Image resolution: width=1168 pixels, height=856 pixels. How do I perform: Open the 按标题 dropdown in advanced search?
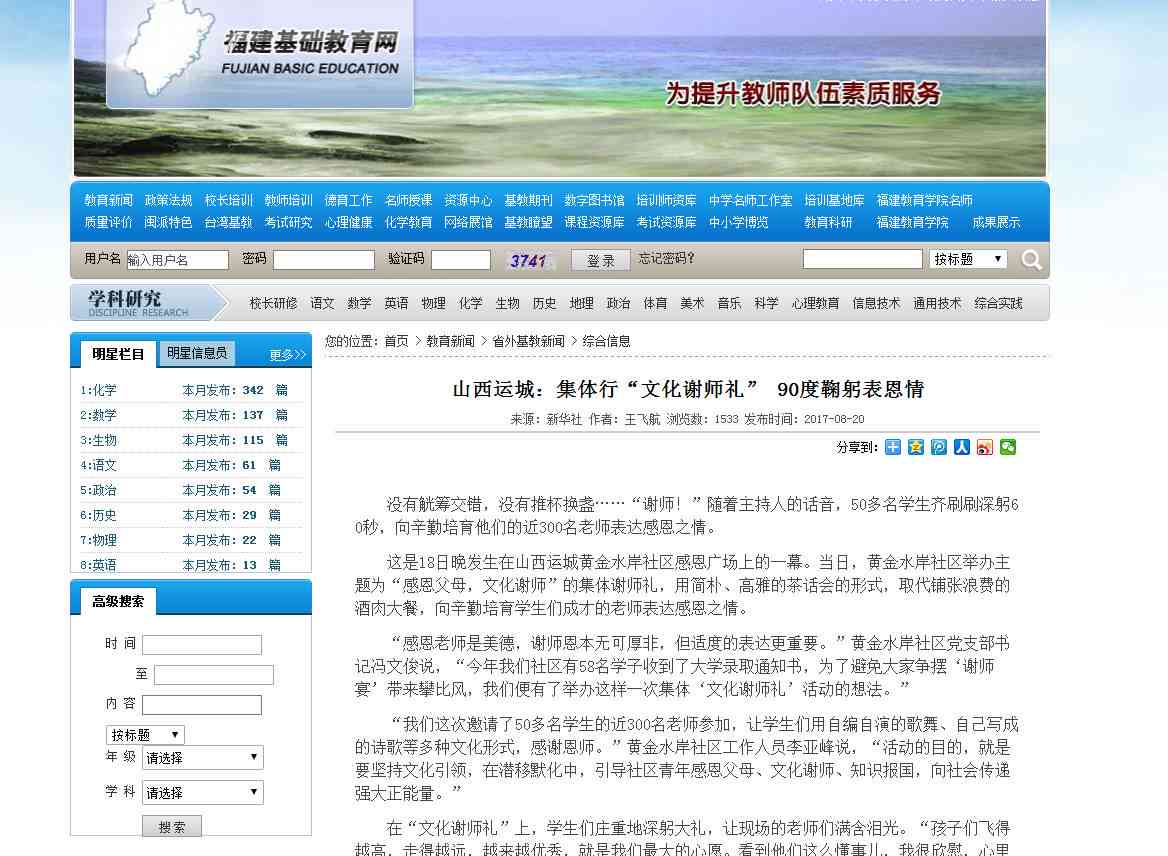point(145,735)
